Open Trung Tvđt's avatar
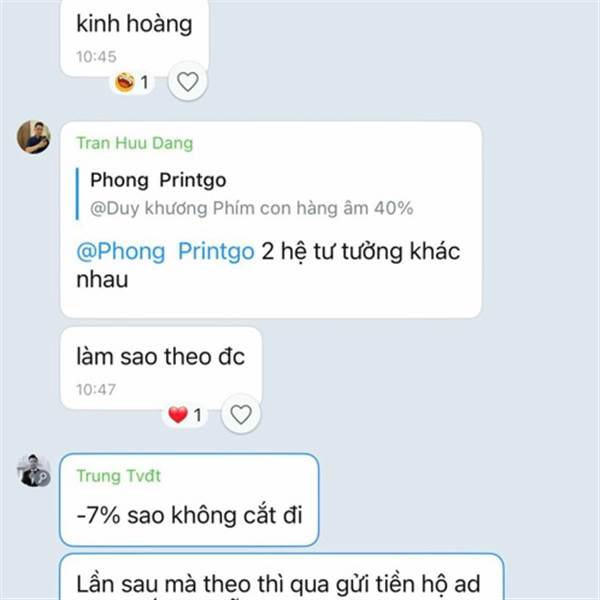The image size is (600, 600). [34, 470]
